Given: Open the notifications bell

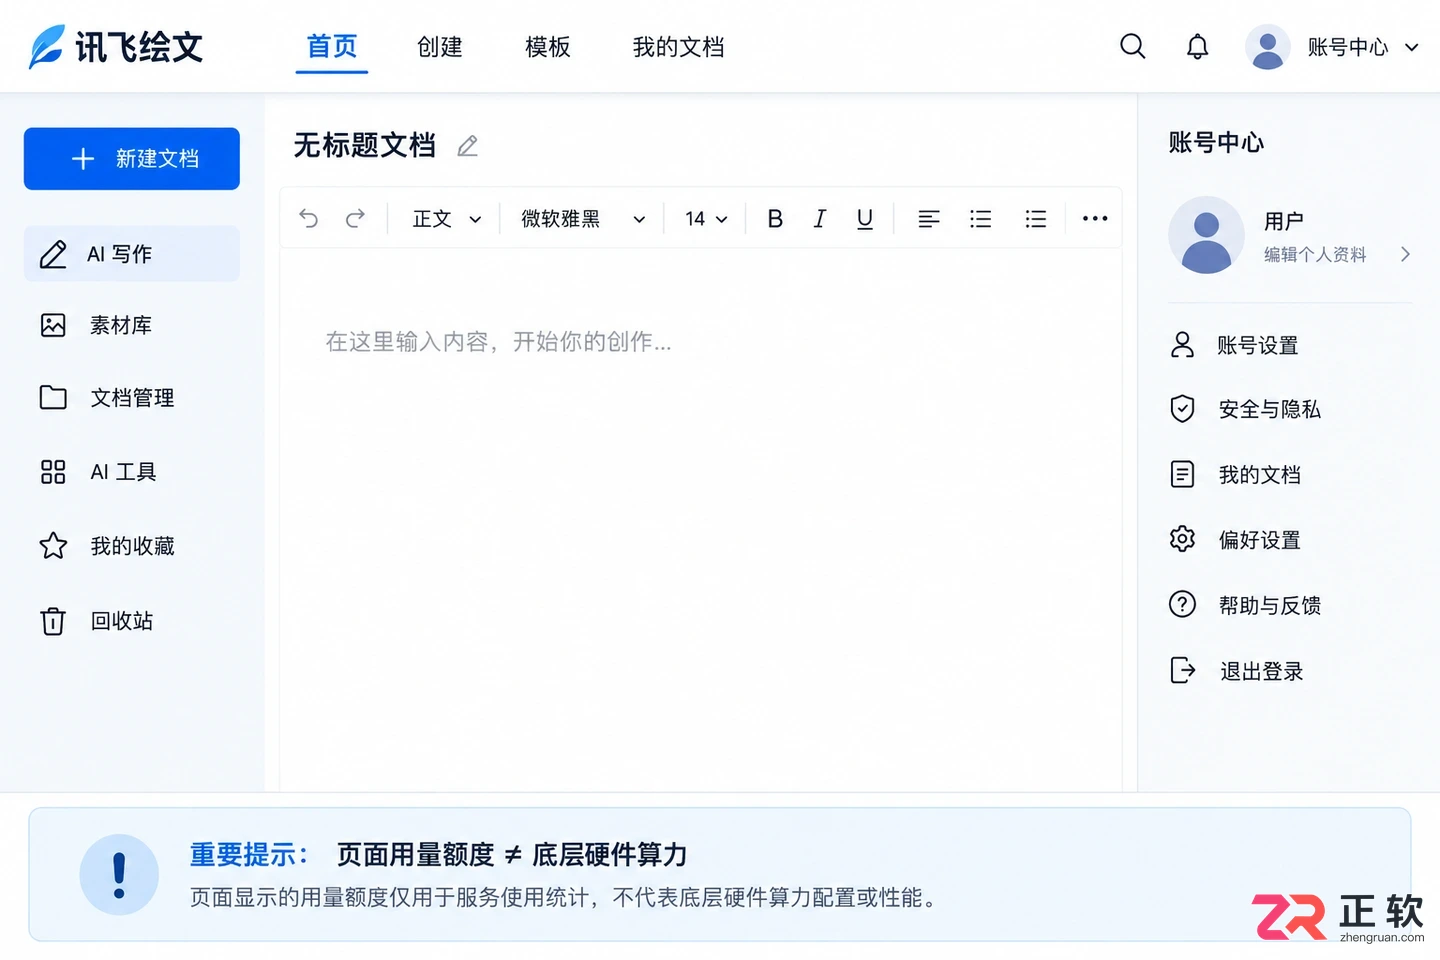Looking at the screenshot, I should tap(1197, 47).
